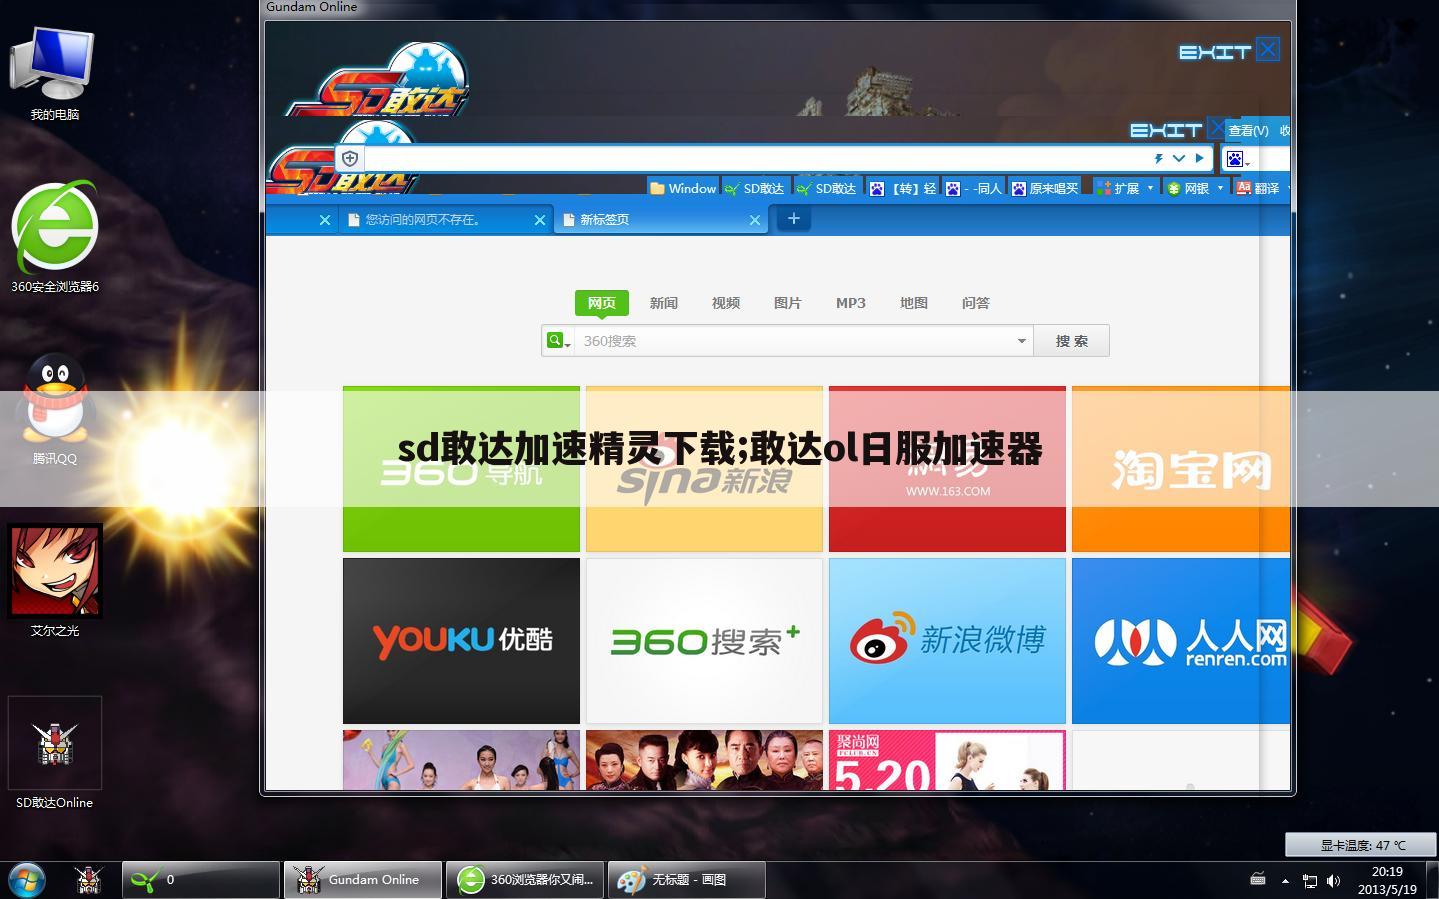Click the 搜索 search button

(x=1072, y=341)
